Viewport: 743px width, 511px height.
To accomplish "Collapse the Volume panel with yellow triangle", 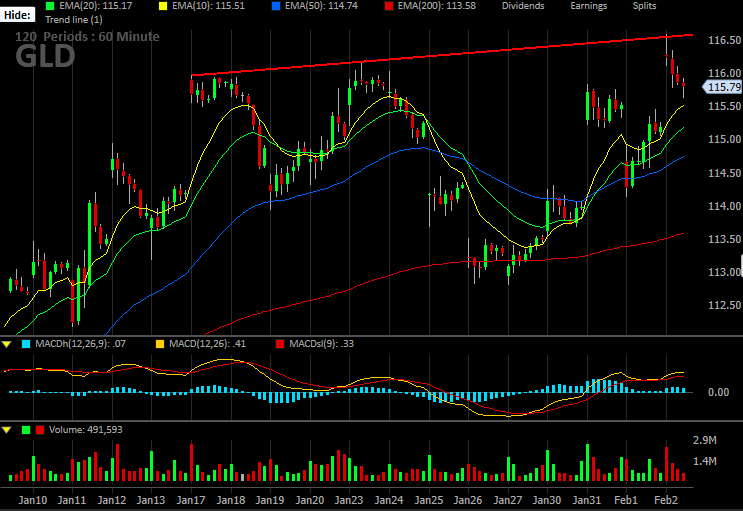I will pos(7,430).
